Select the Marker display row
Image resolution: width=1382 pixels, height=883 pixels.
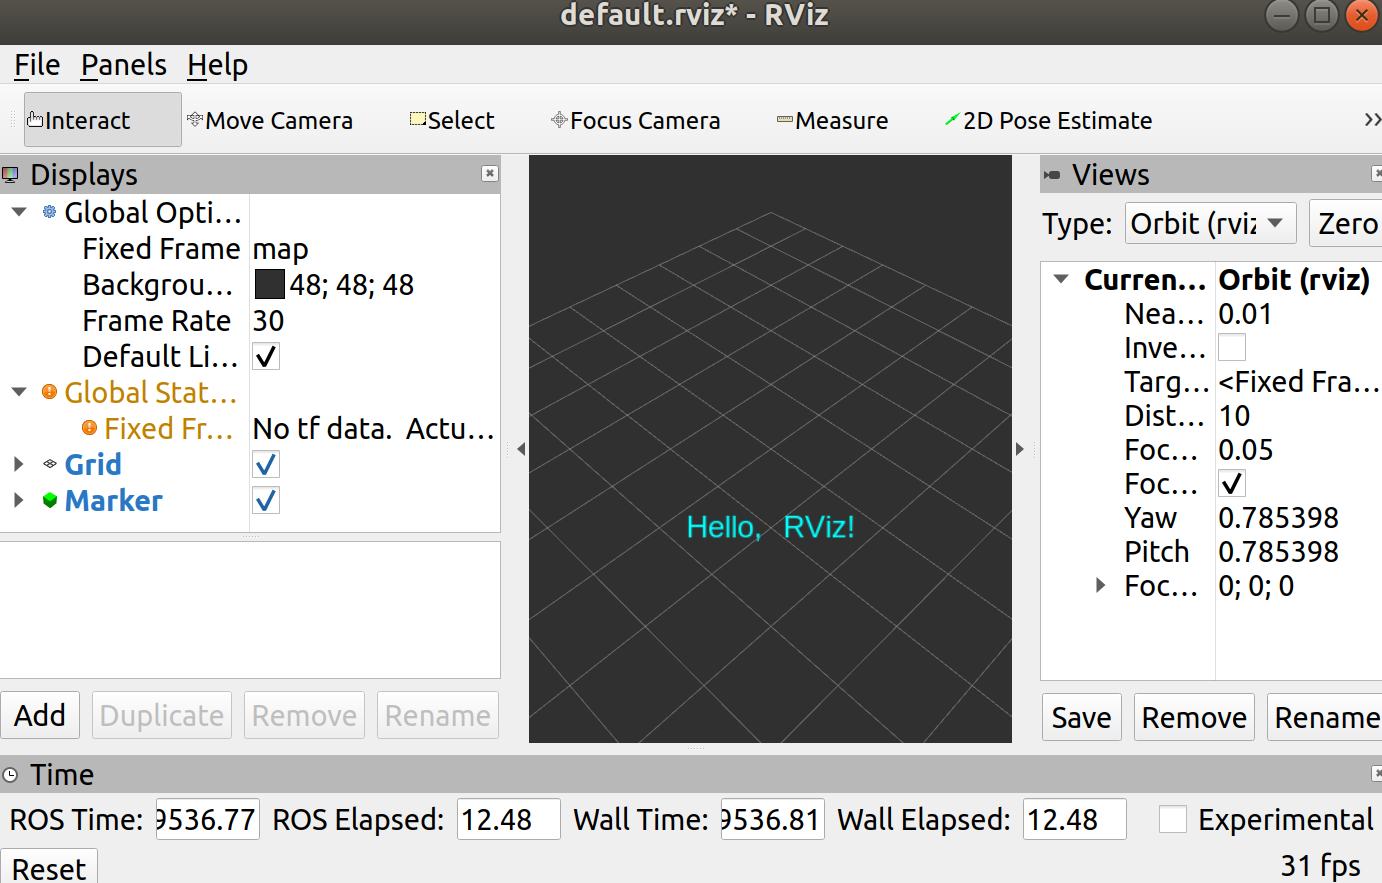250,500
